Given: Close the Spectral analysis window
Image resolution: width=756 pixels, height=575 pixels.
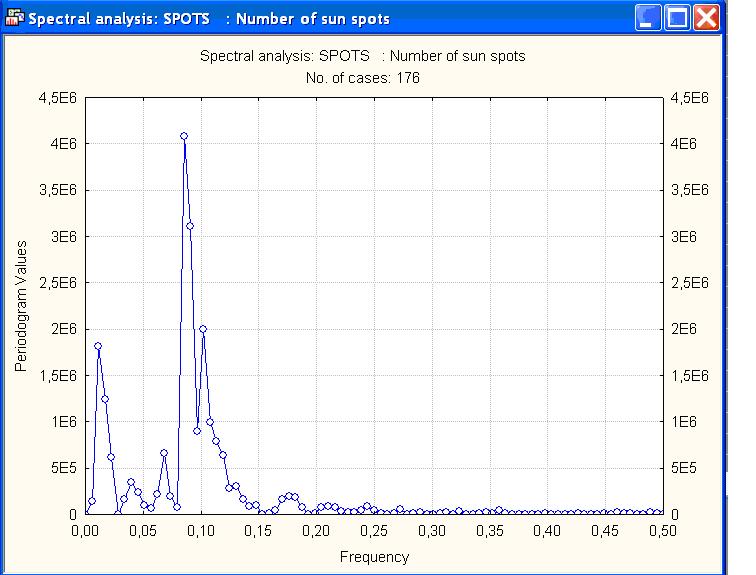Looking at the screenshot, I should 706,18.
